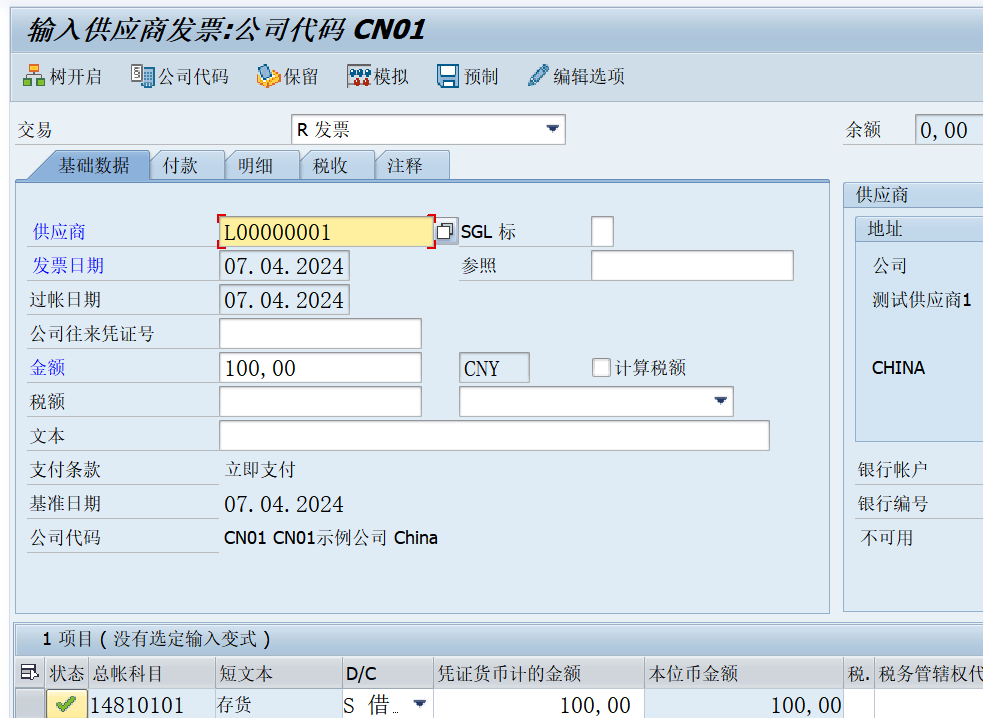Image resolution: width=983 pixels, height=718 pixels.
Task: Click the 状态 column header
Action: (x=66, y=673)
